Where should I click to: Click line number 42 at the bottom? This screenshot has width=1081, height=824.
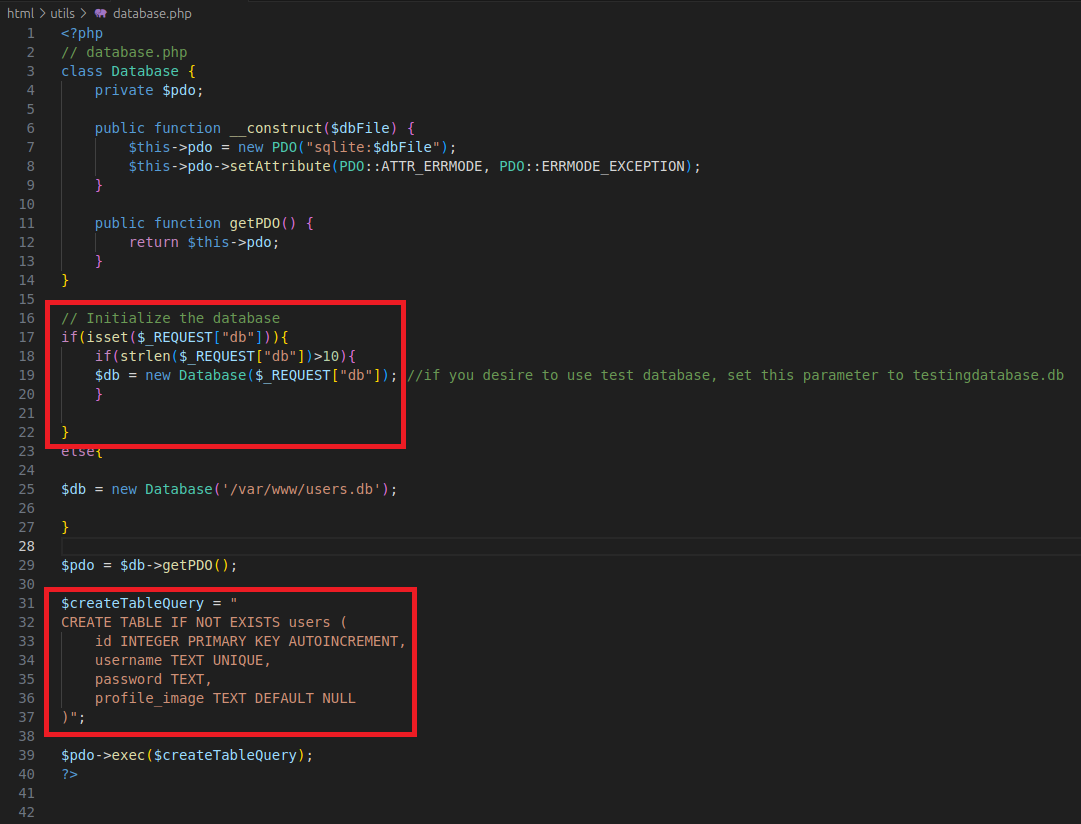[26, 812]
